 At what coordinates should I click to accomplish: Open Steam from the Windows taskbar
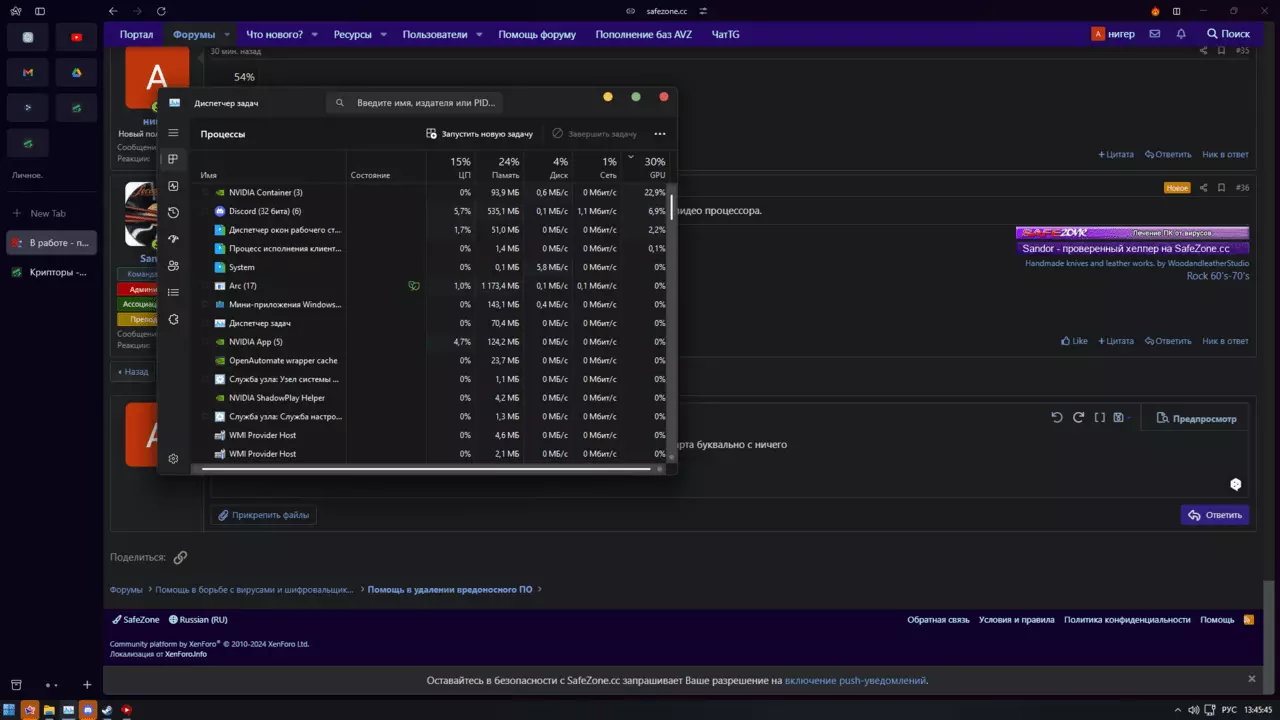pyautogui.click(x=107, y=710)
